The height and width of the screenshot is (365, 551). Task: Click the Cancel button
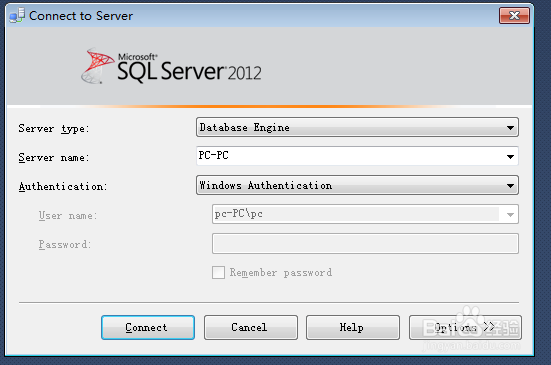coord(251,327)
